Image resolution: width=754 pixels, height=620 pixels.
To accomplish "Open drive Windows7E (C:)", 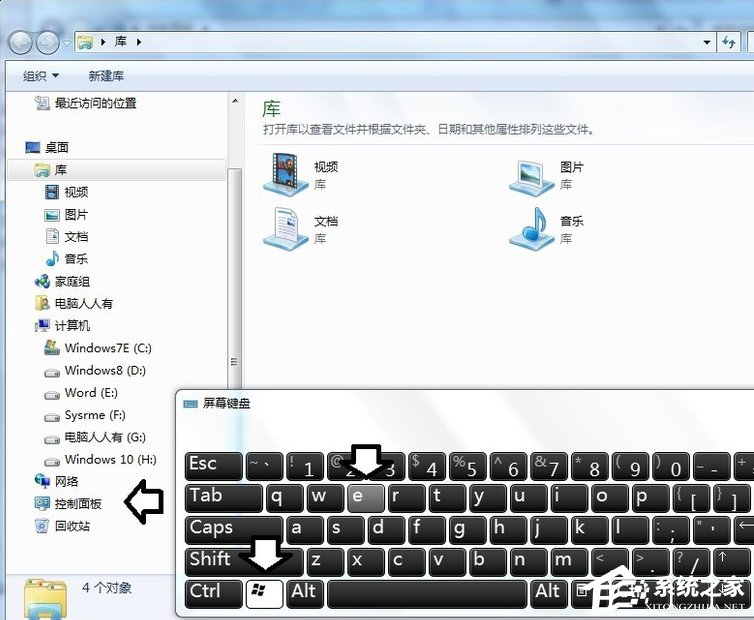I will (98, 348).
